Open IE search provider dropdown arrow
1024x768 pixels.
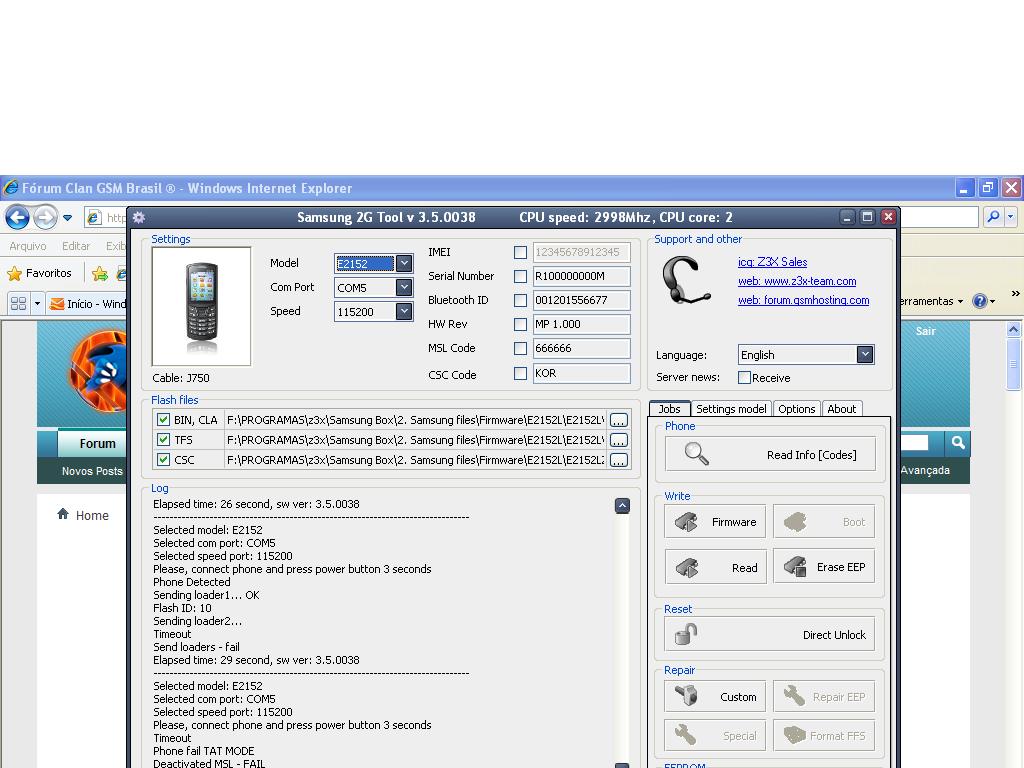[1010, 217]
